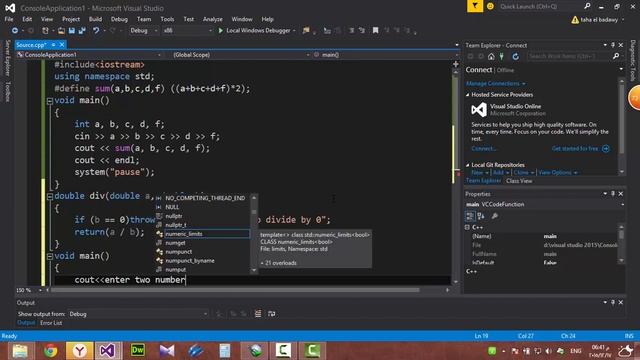This screenshot has height=360, width=640.
Task: Click the Navigate Backward toolbar icon
Action: 15,31
